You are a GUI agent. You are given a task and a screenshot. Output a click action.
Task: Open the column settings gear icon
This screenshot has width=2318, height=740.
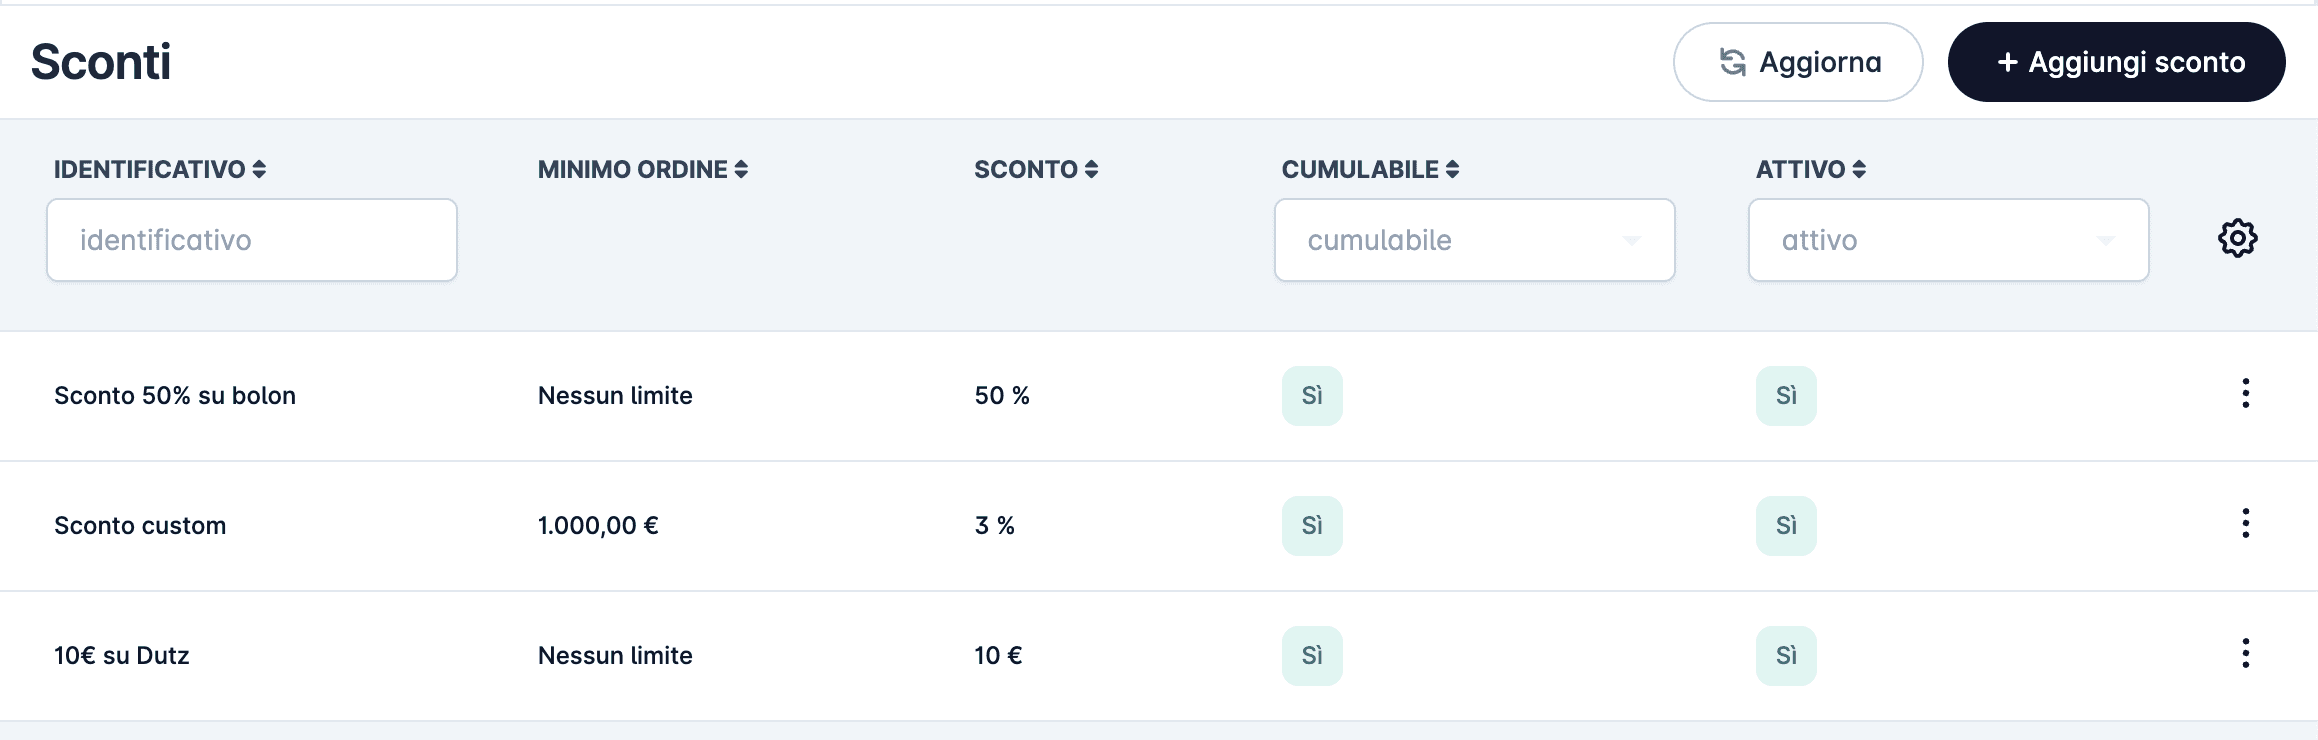(2237, 239)
